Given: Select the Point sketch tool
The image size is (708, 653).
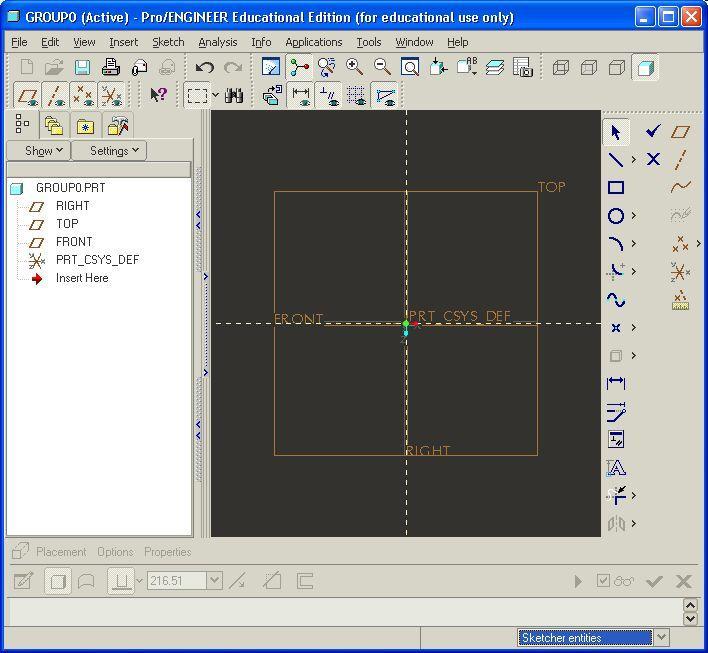Looking at the screenshot, I should coord(616,328).
